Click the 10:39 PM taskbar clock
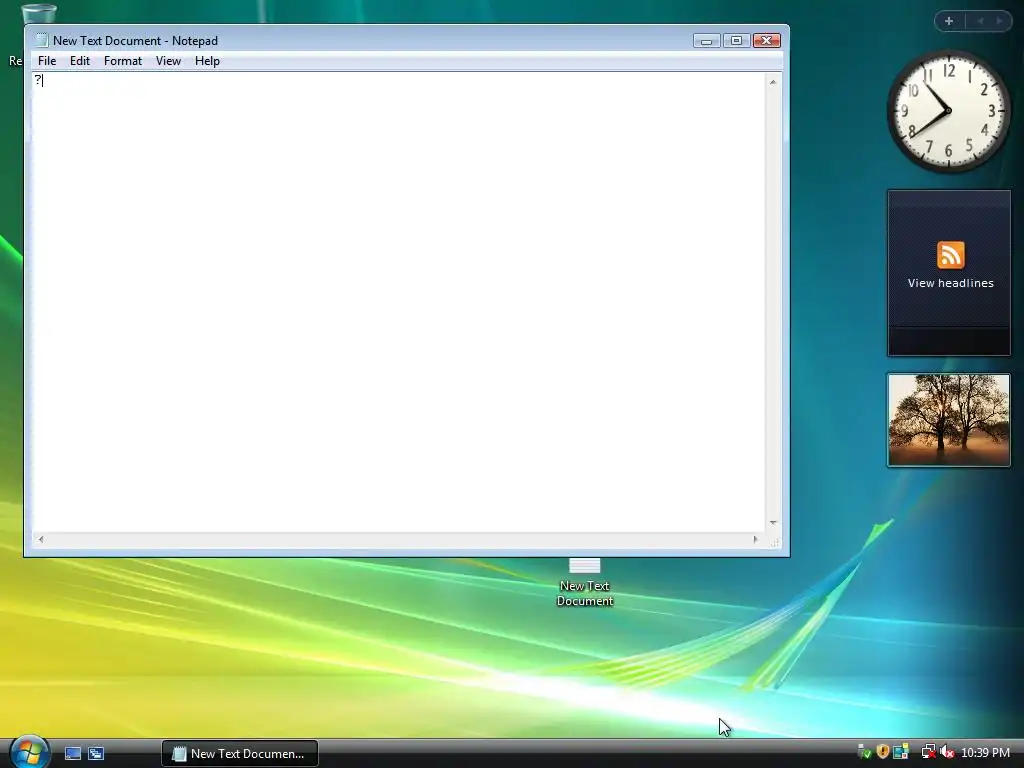This screenshot has height=768, width=1024. (985, 753)
